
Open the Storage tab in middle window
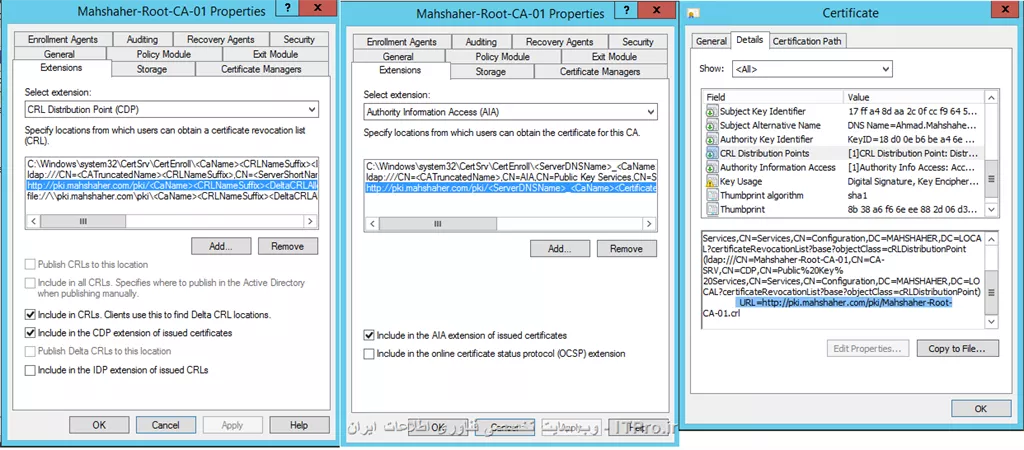point(490,72)
